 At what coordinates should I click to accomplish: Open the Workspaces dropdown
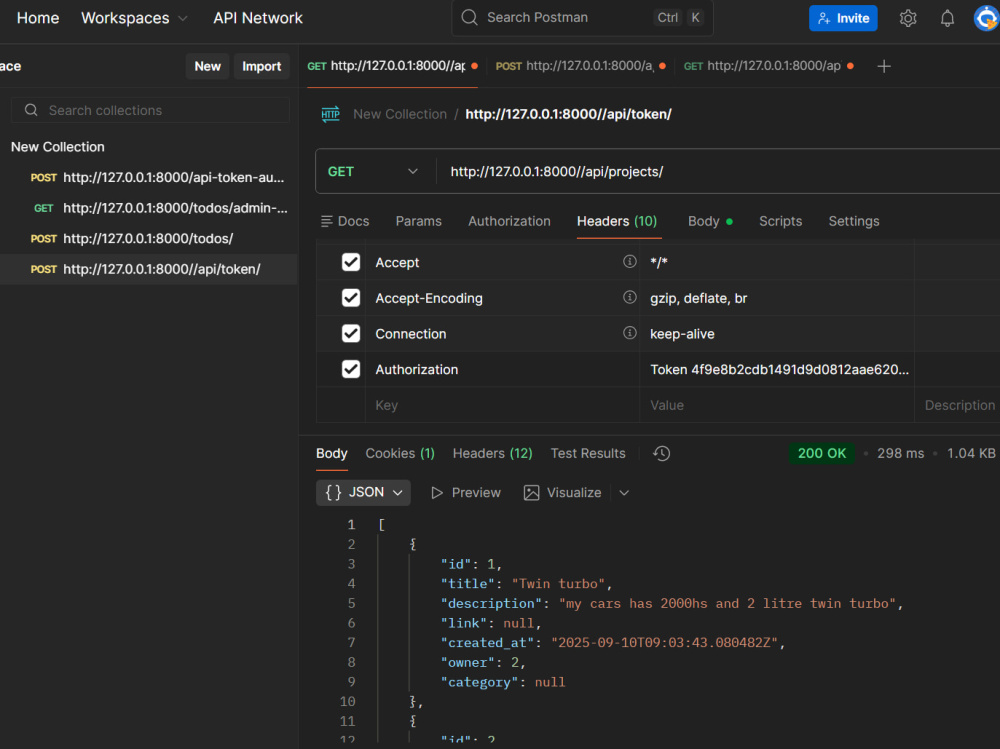134,19
